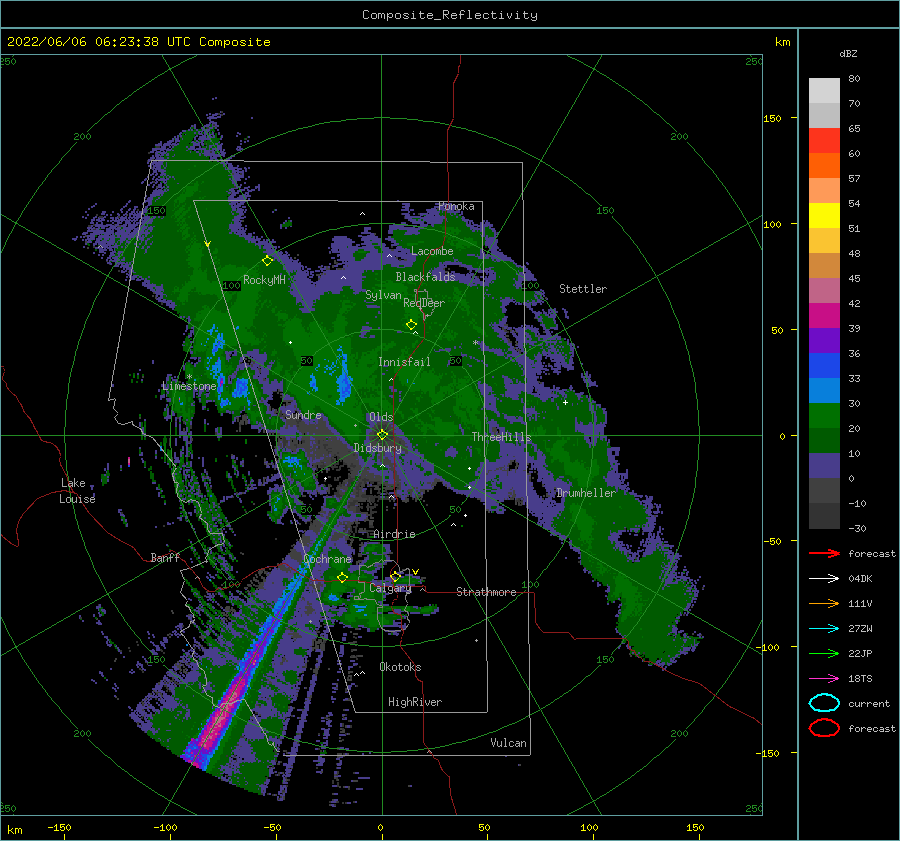Click the red forecast ellipse icon
Screen dimensions: 900x841
pyautogui.click(x=824, y=728)
